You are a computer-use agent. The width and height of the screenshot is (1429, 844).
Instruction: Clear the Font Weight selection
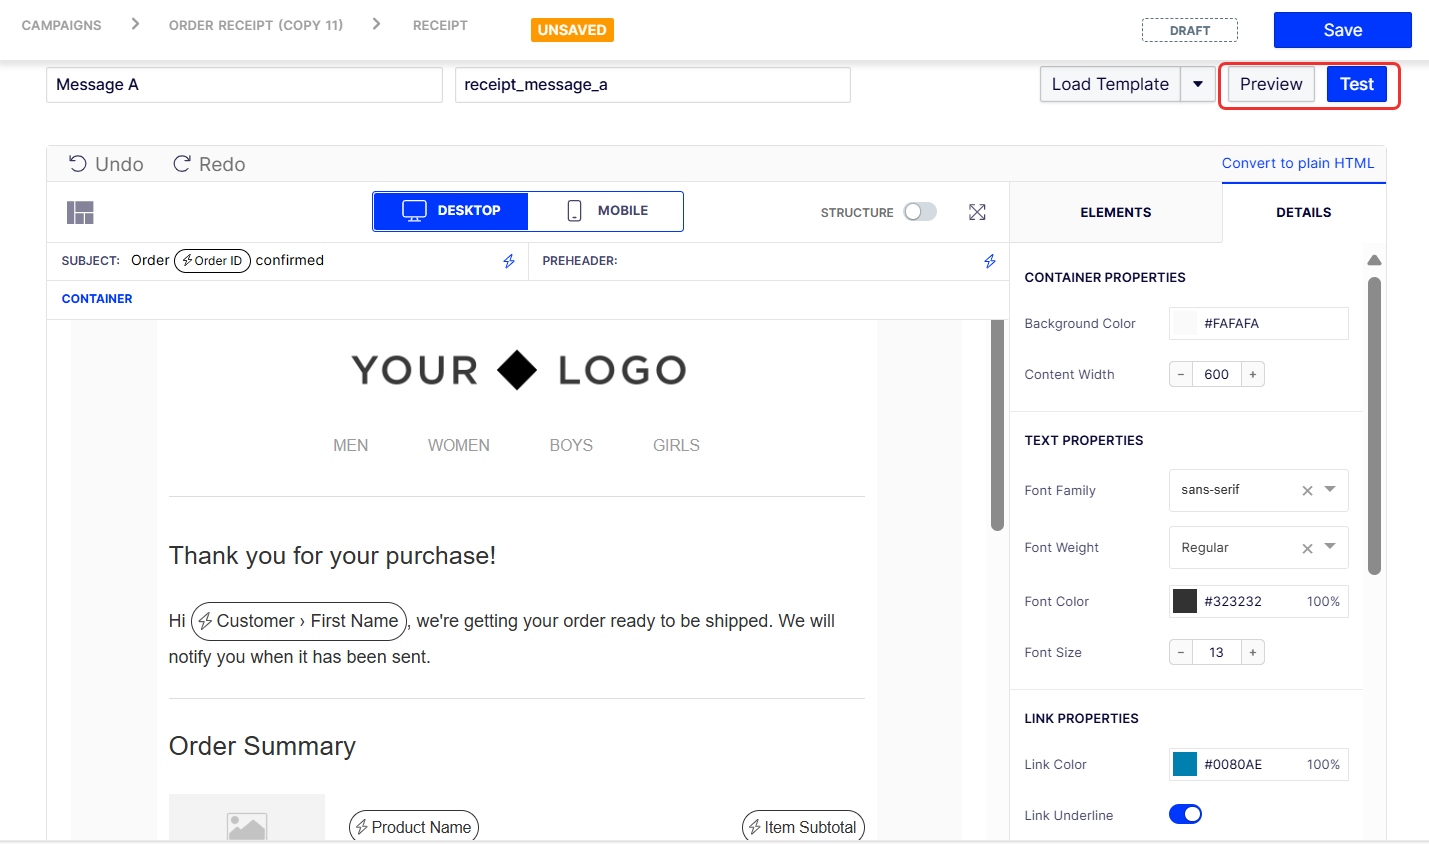tap(1307, 548)
